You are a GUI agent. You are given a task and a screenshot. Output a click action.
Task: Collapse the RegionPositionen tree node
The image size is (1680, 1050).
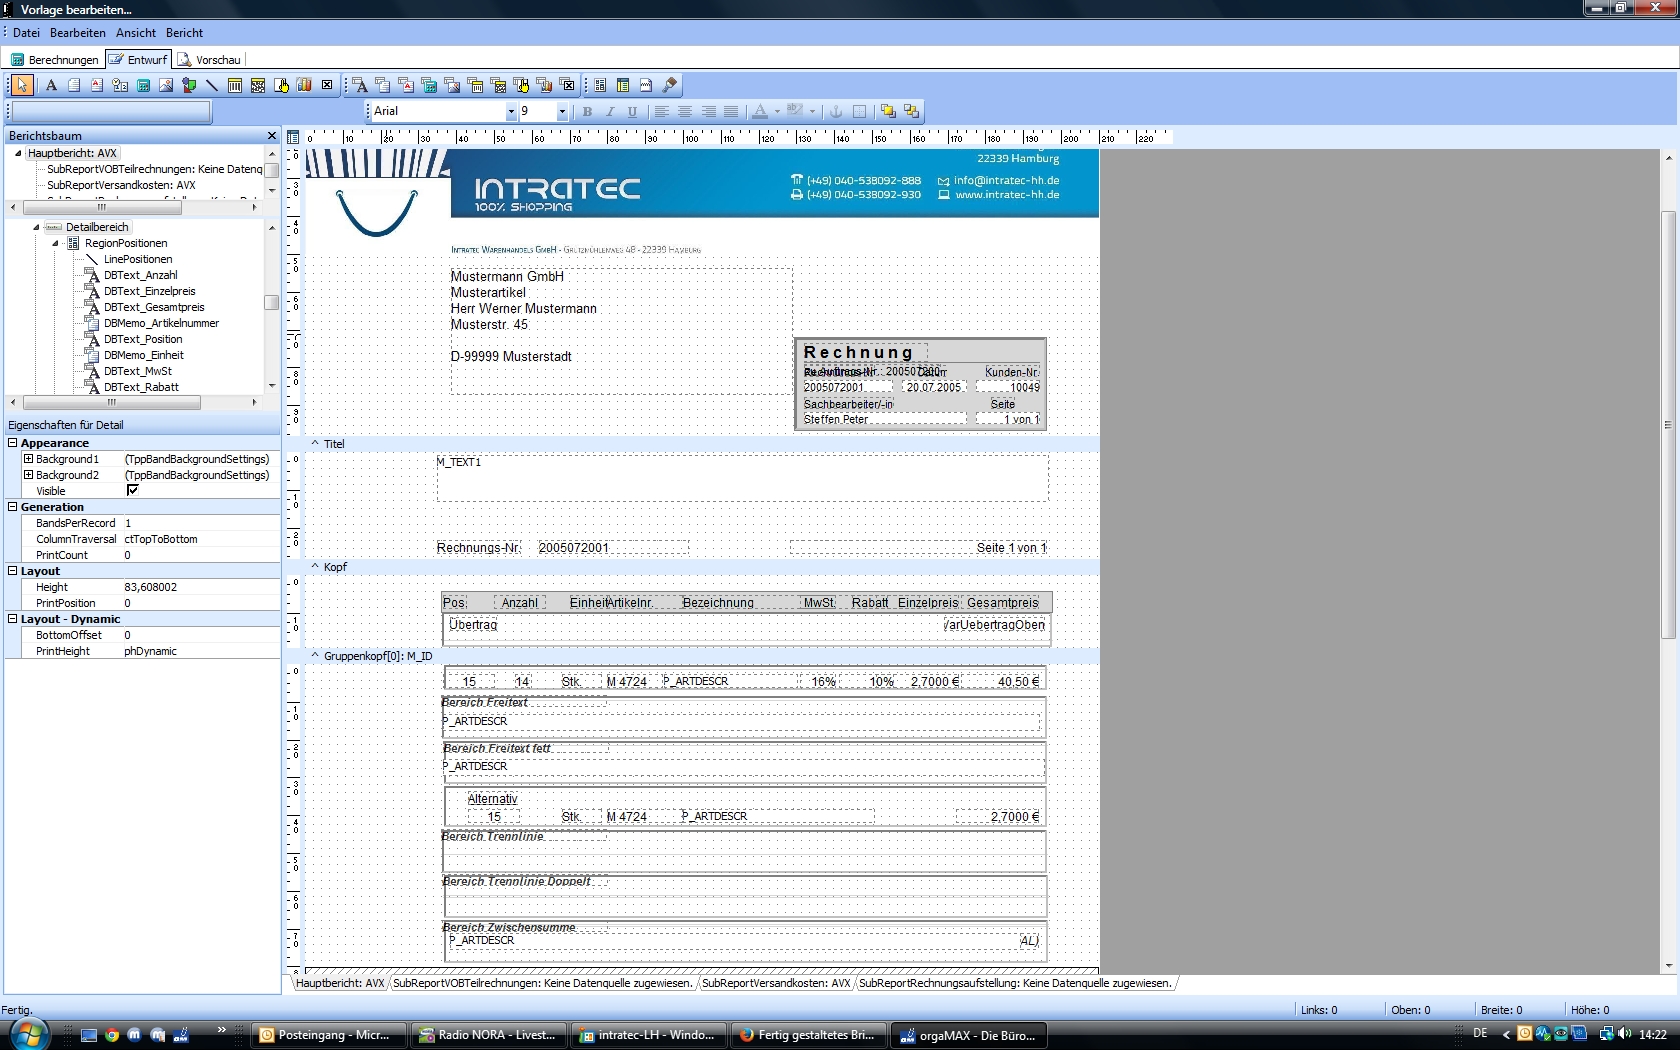[x=56, y=243]
